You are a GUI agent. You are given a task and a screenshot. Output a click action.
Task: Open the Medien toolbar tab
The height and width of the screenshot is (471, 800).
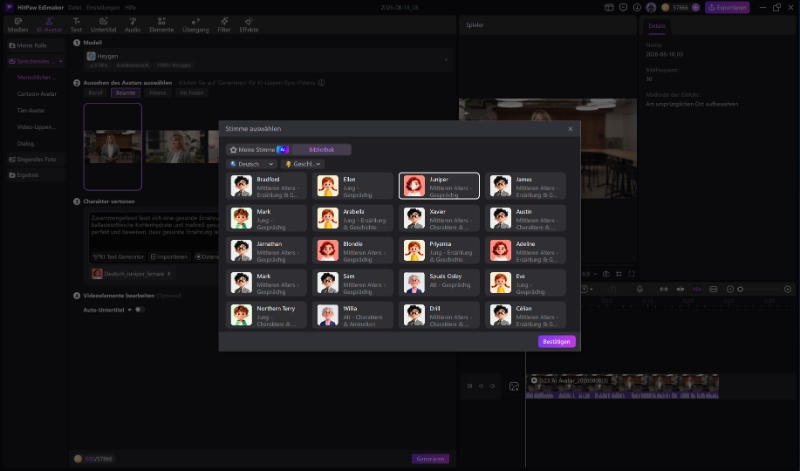[18, 25]
